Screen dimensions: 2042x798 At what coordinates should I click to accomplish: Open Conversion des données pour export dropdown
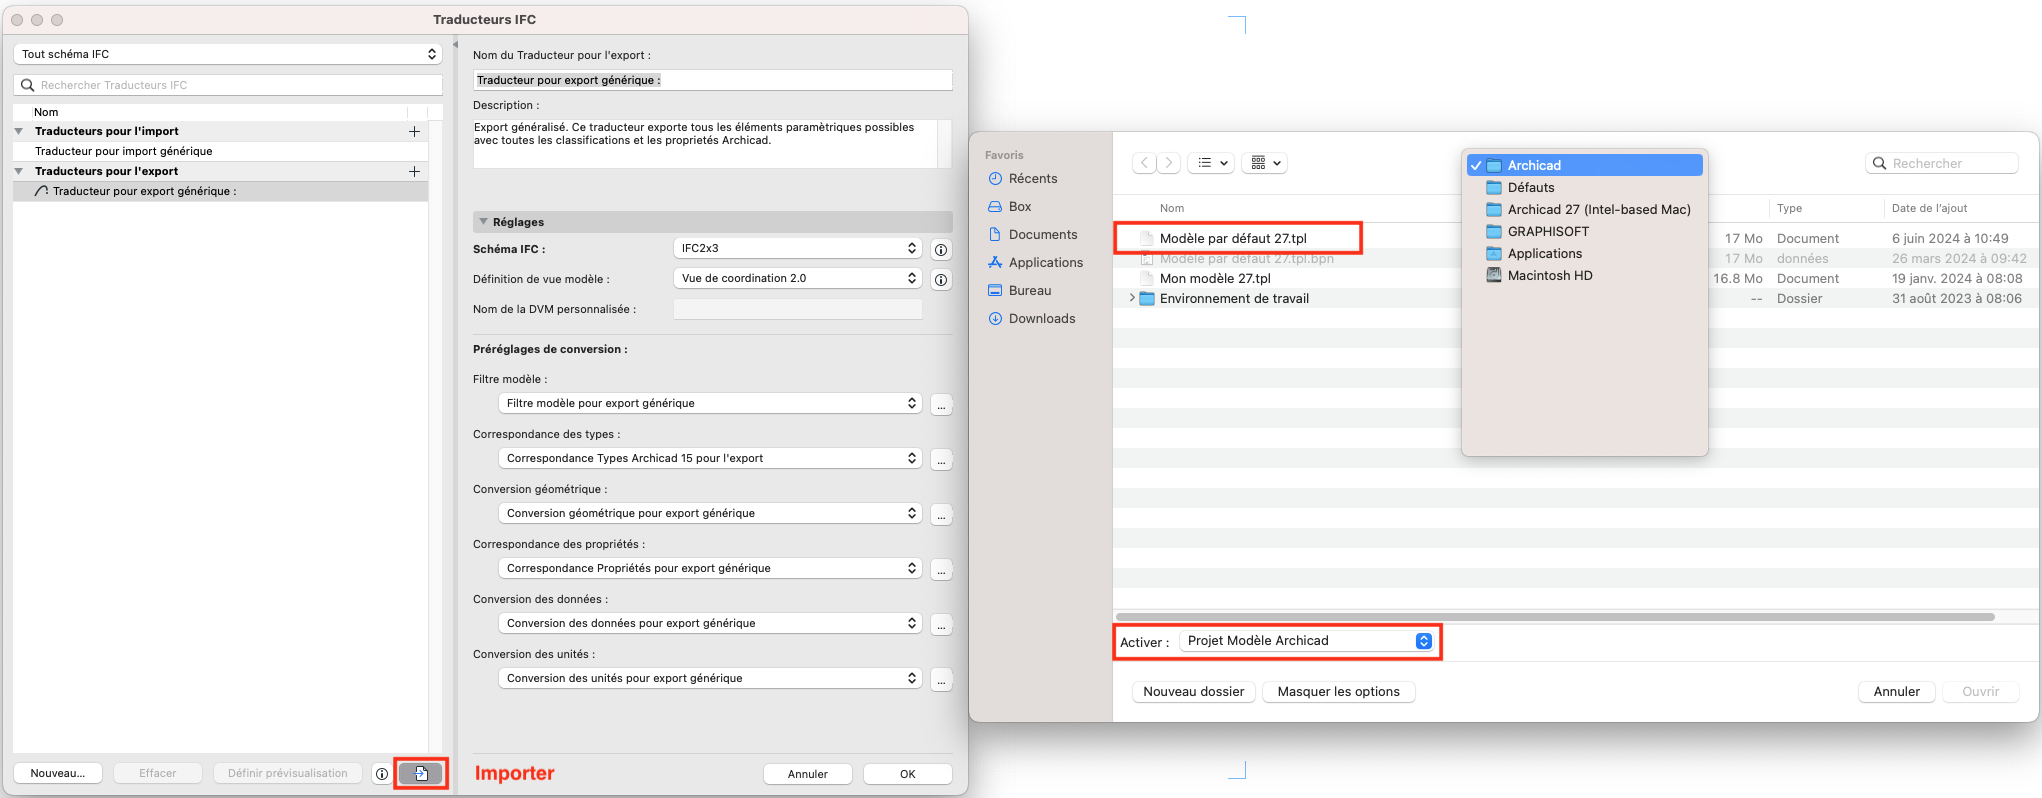pyautogui.click(x=709, y=623)
